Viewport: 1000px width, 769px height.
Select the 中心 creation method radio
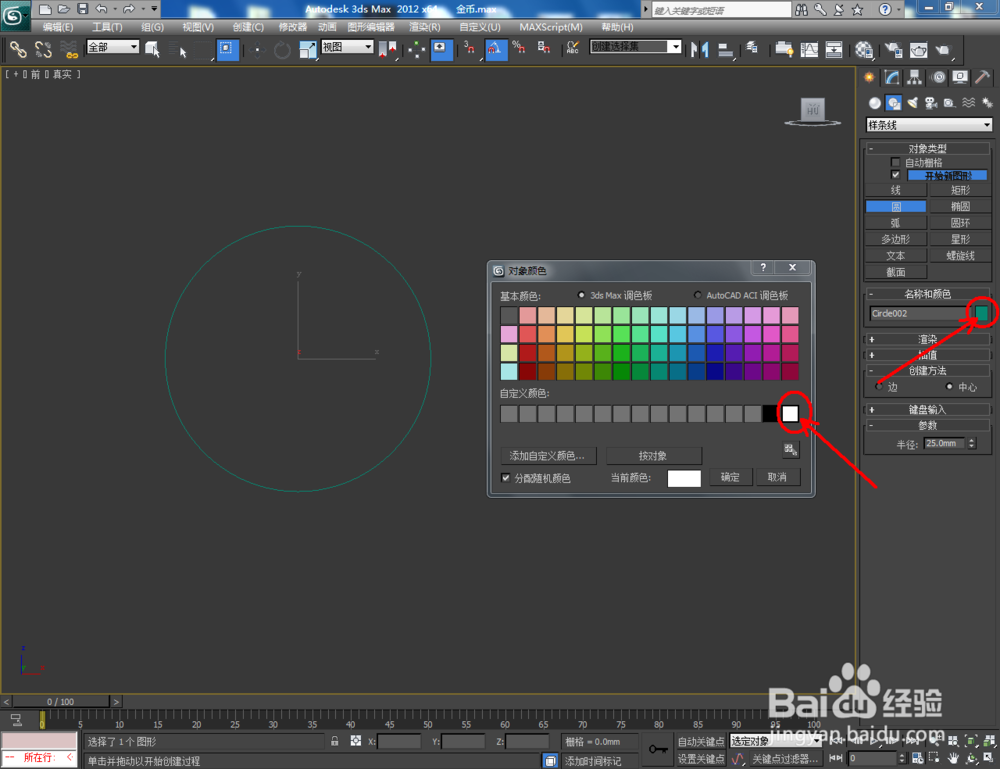click(x=948, y=386)
